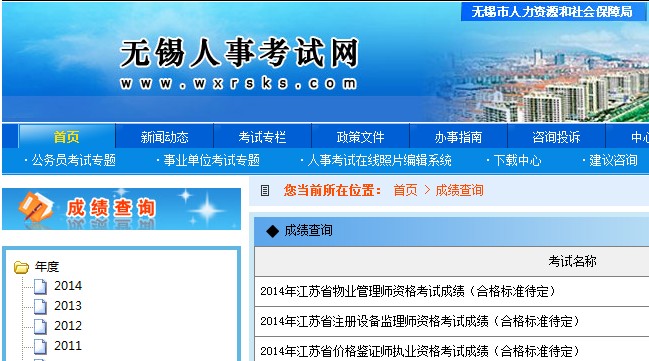Click the document icon beside 2012
Image resolution: width=649 pixels, height=361 pixels.
[x=40, y=326]
